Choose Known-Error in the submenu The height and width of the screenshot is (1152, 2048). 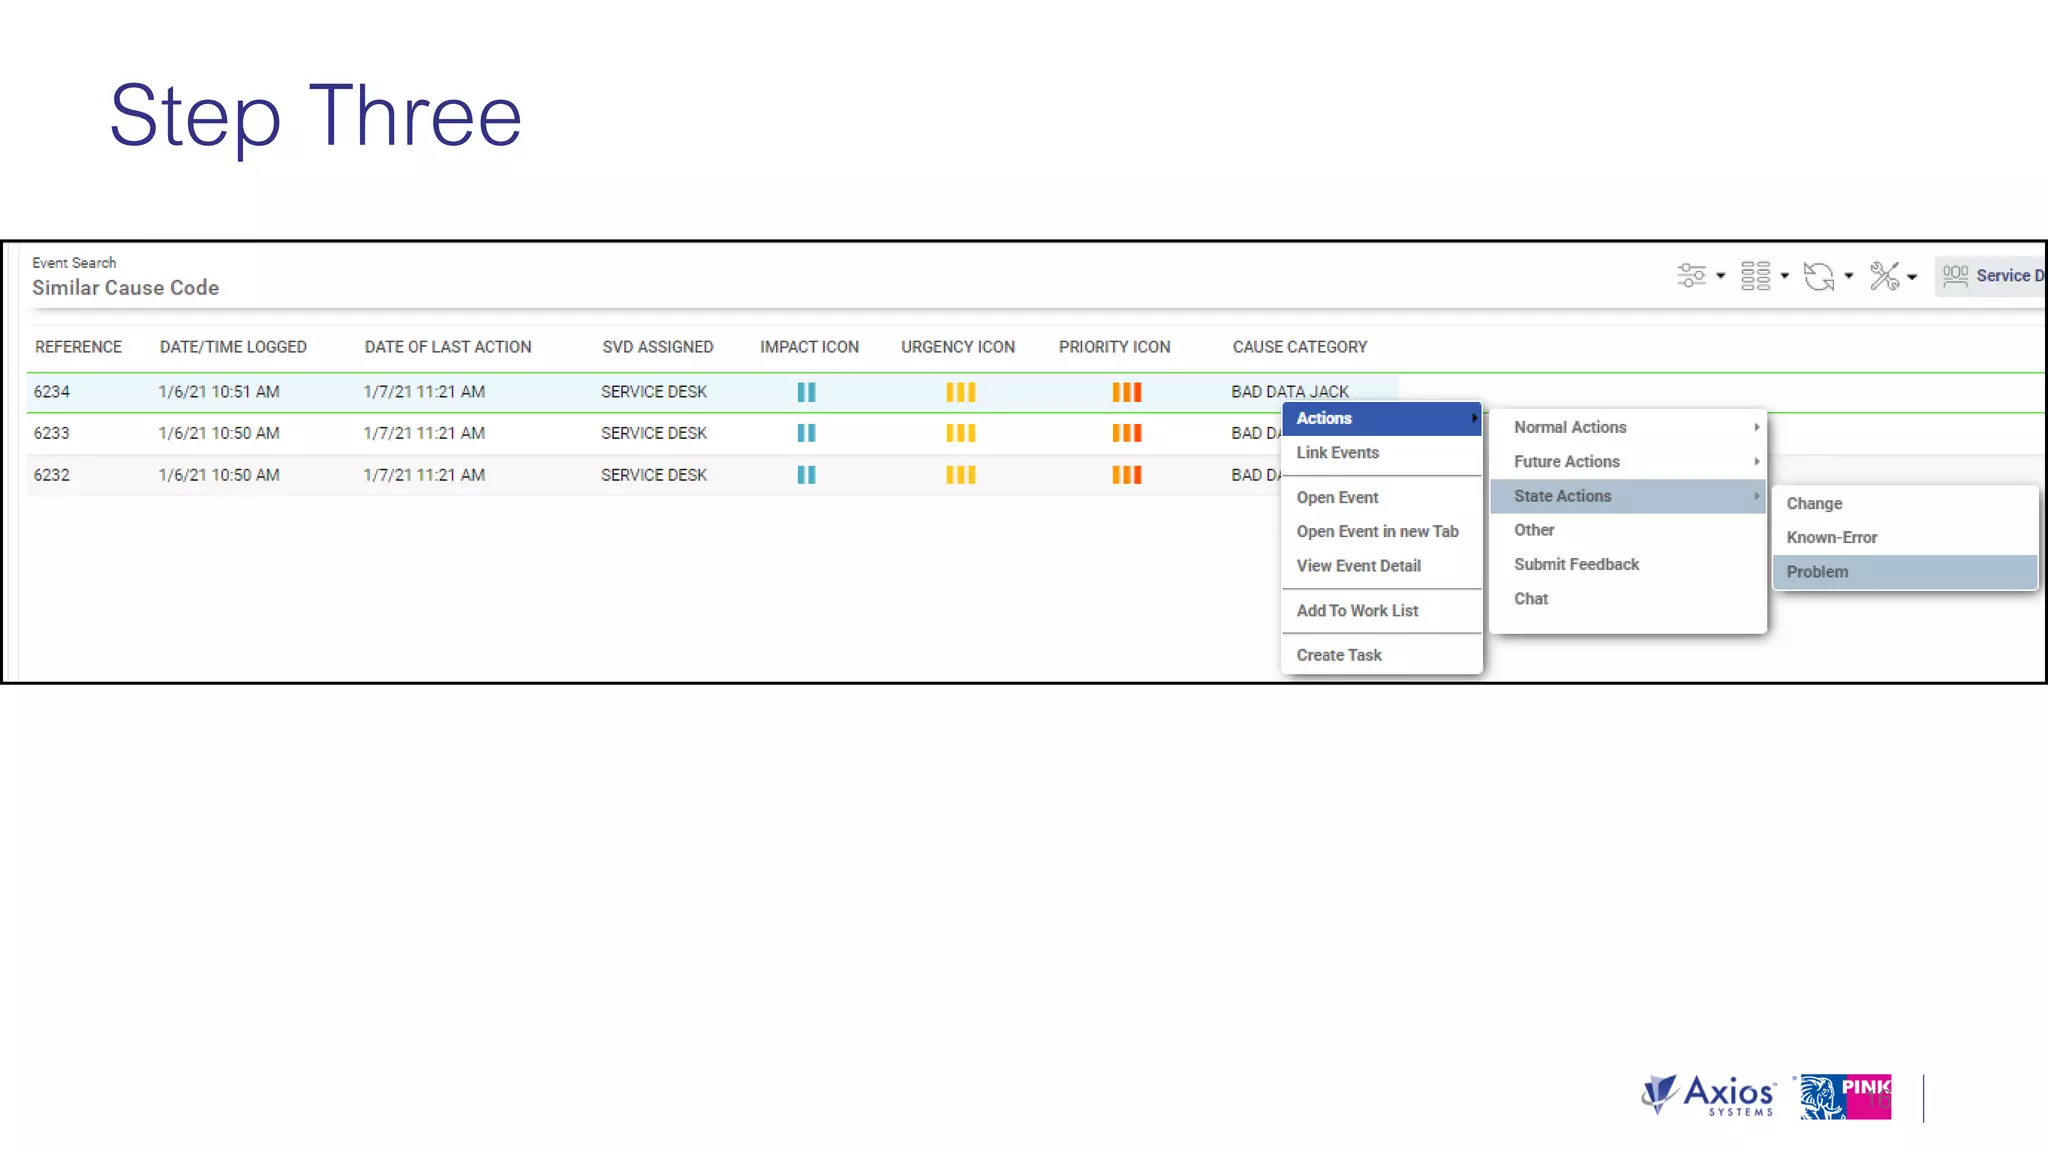(x=1831, y=538)
